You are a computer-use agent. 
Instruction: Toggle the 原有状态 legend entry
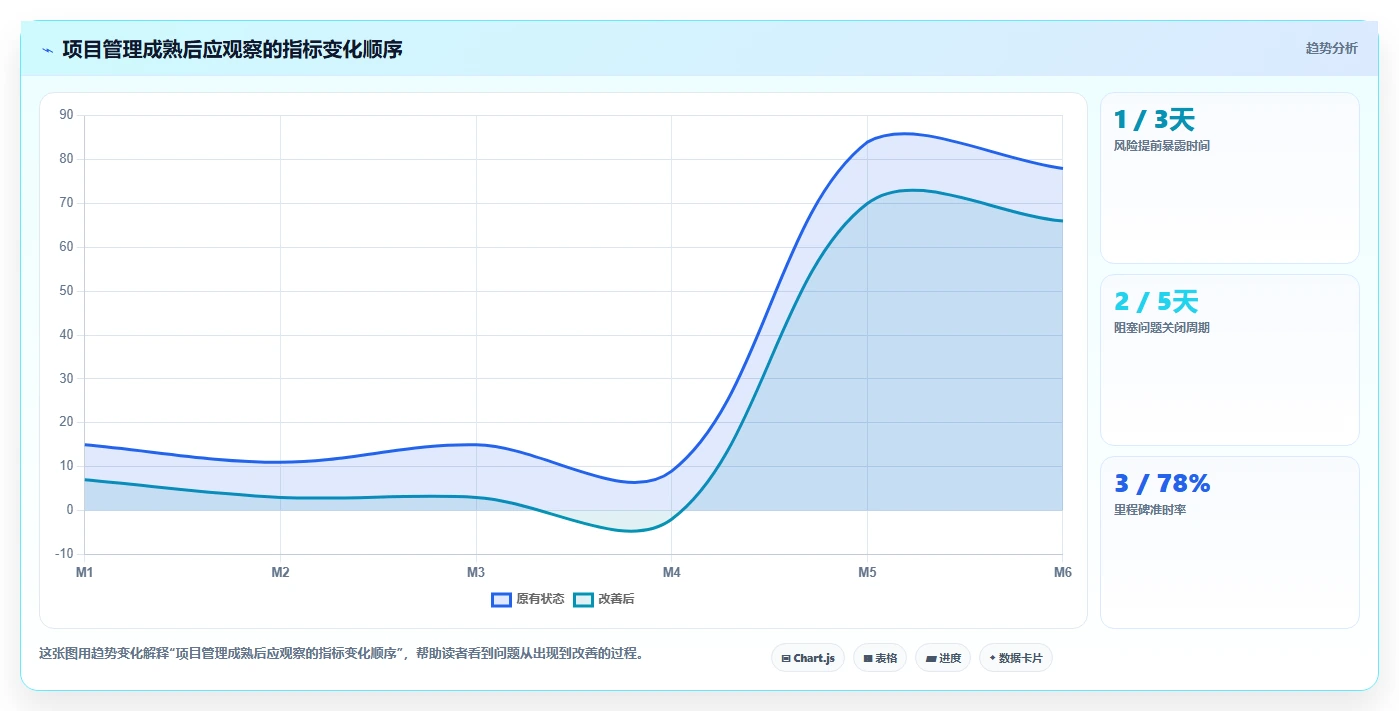point(527,599)
